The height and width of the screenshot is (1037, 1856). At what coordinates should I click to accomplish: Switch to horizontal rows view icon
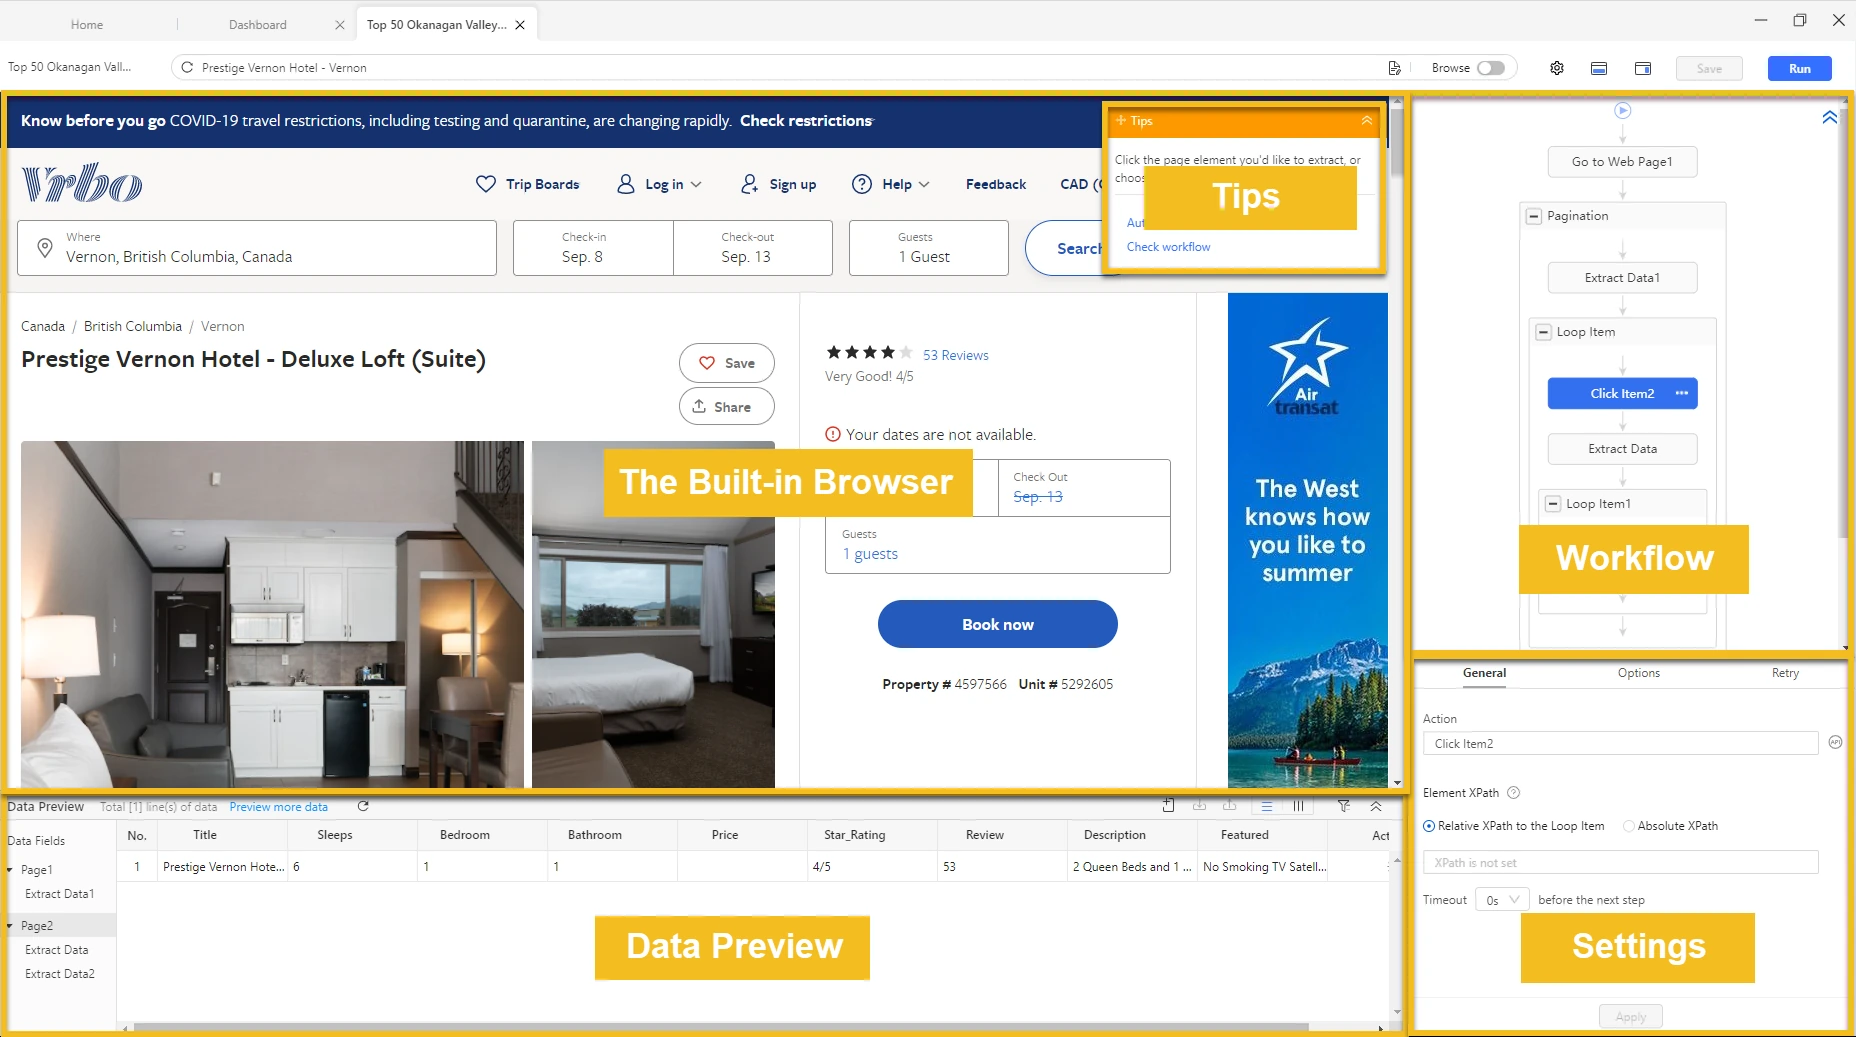coord(1267,806)
